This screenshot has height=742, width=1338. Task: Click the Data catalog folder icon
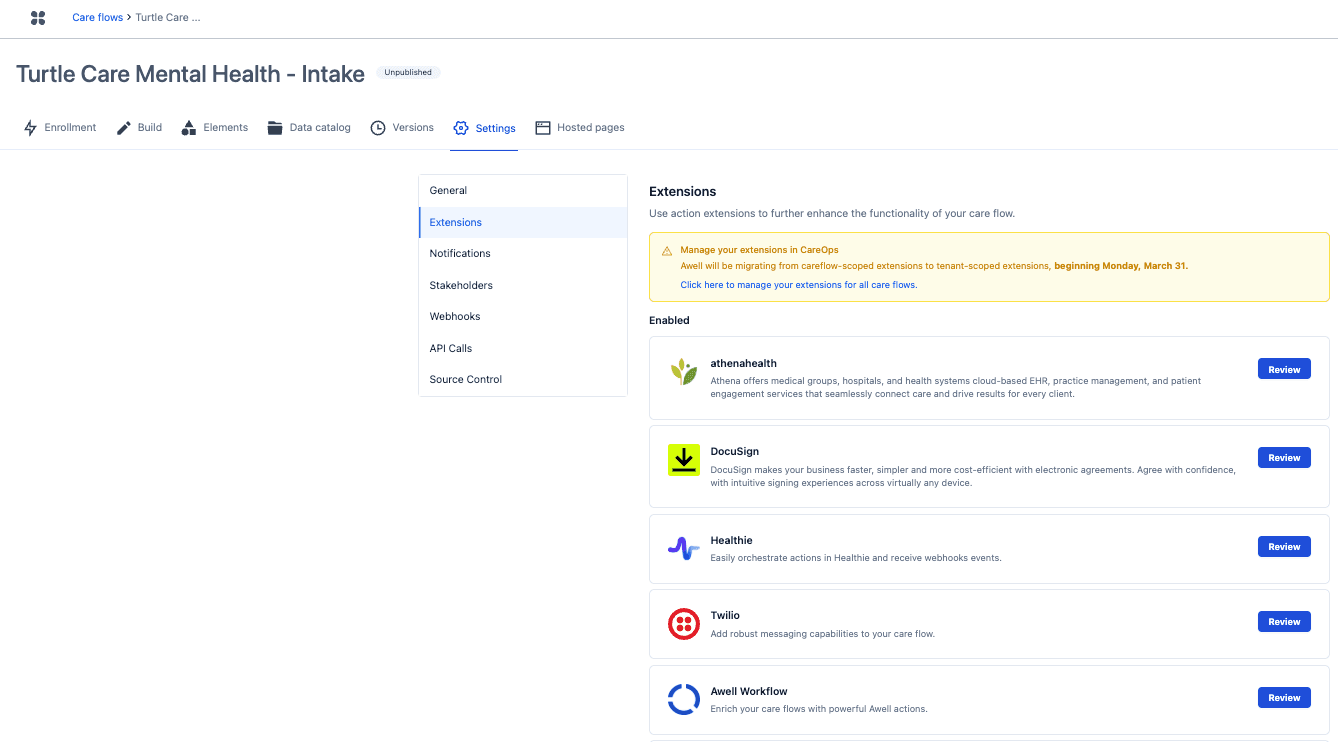(275, 128)
